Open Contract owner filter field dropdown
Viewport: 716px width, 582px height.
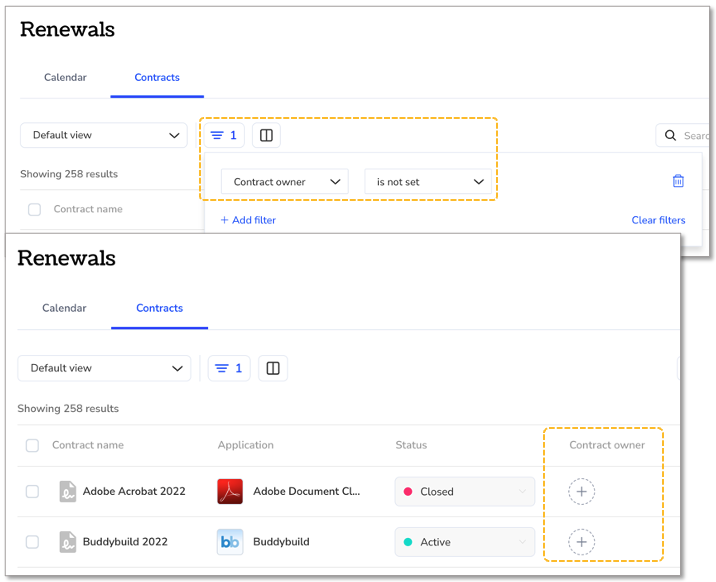tap(284, 182)
